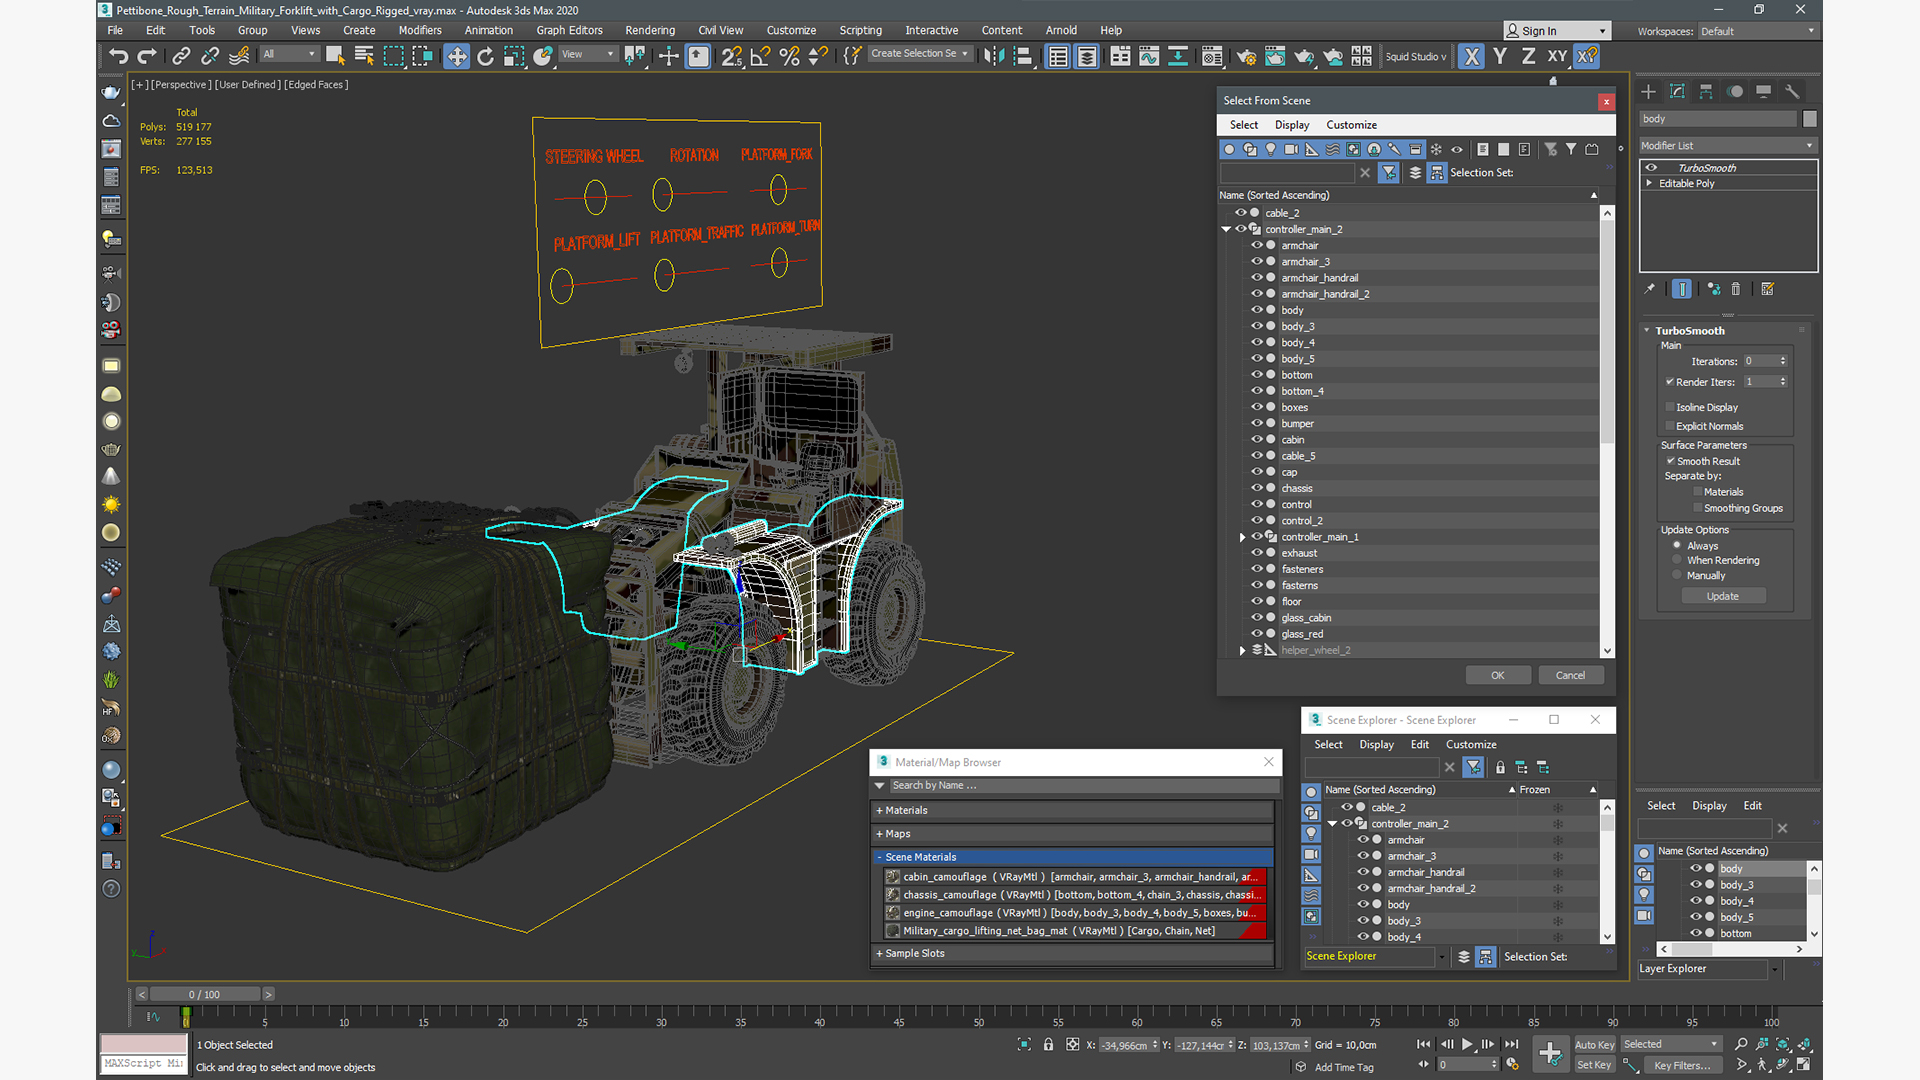Activate the Select and Rotate tool
The height and width of the screenshot is (1080, 1920).
(485, 56)
